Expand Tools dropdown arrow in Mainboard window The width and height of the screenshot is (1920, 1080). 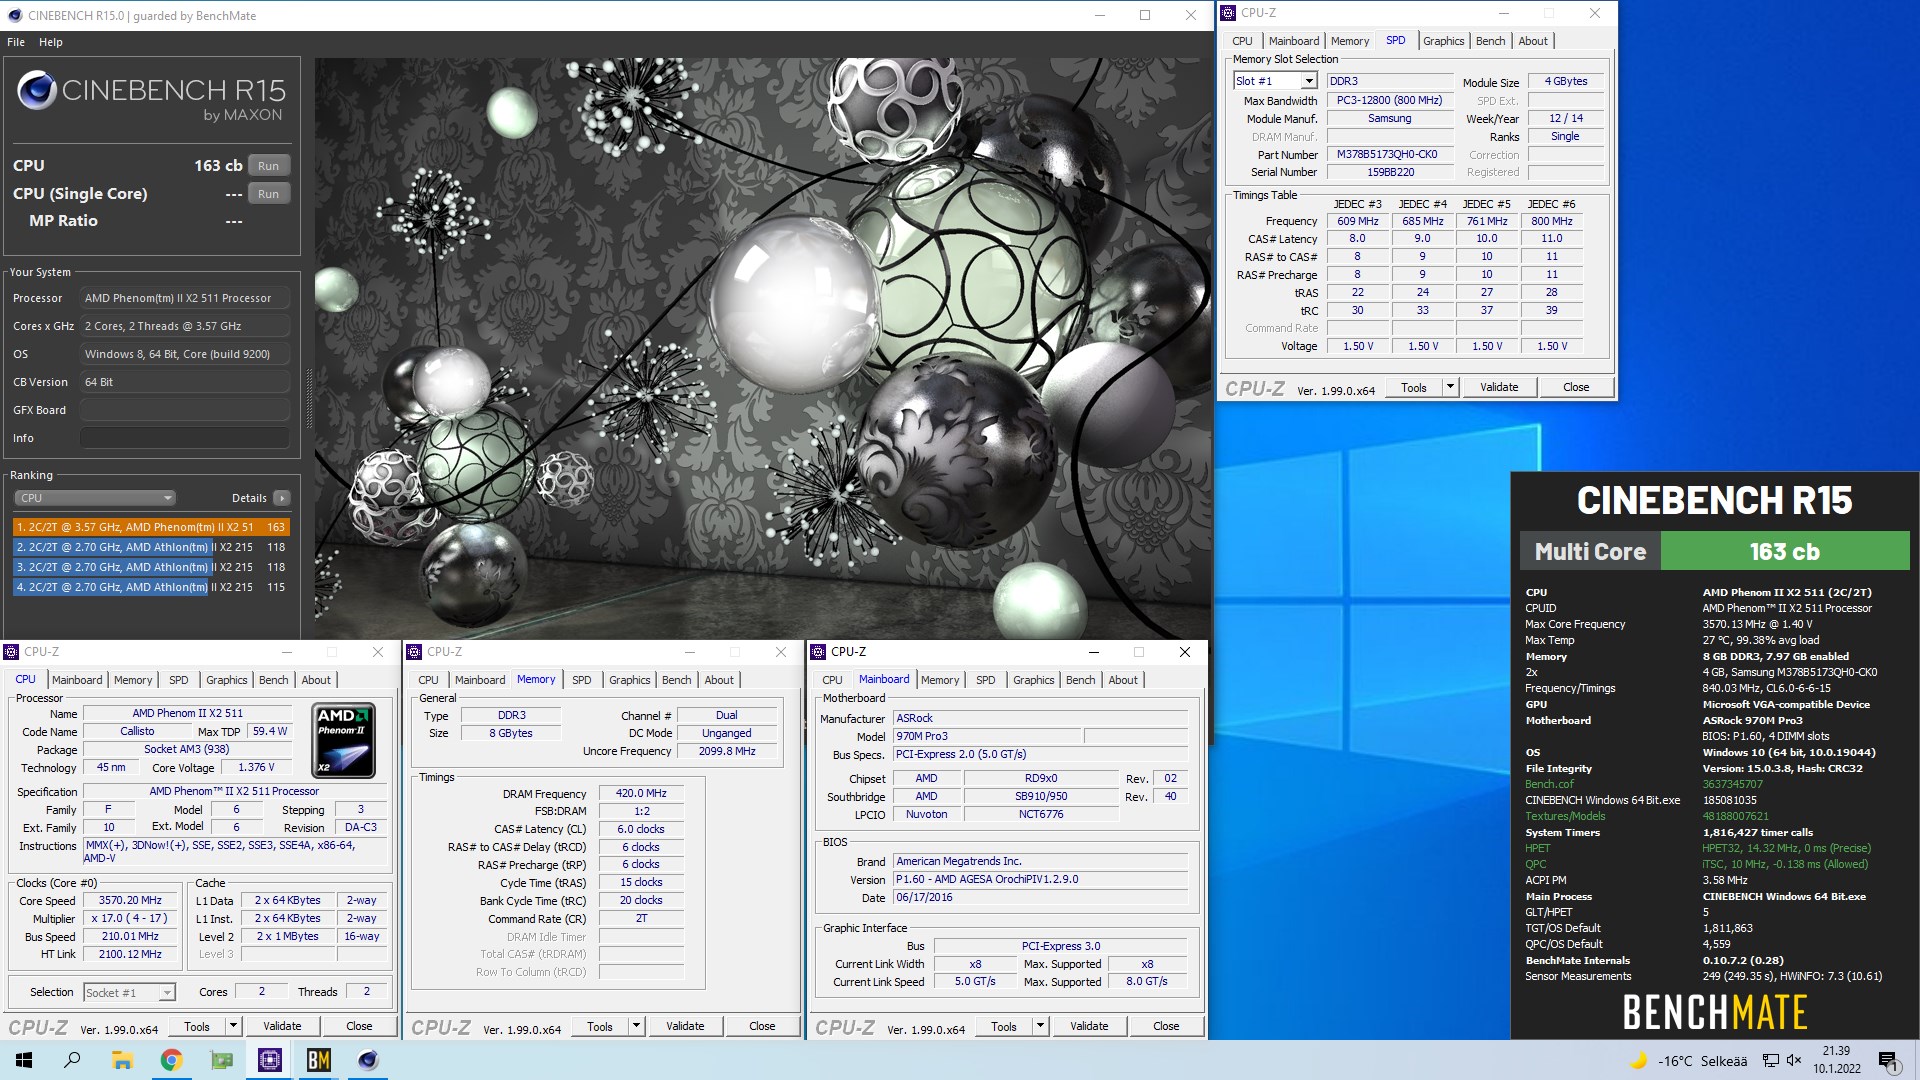point(1040,1026)
